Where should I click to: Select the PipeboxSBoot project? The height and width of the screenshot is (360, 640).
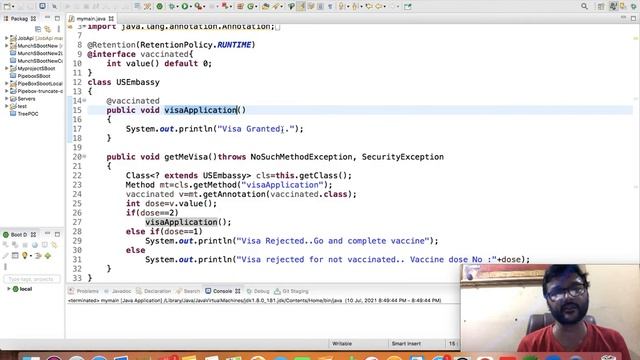pyautogui.click(x=34, y=76)
